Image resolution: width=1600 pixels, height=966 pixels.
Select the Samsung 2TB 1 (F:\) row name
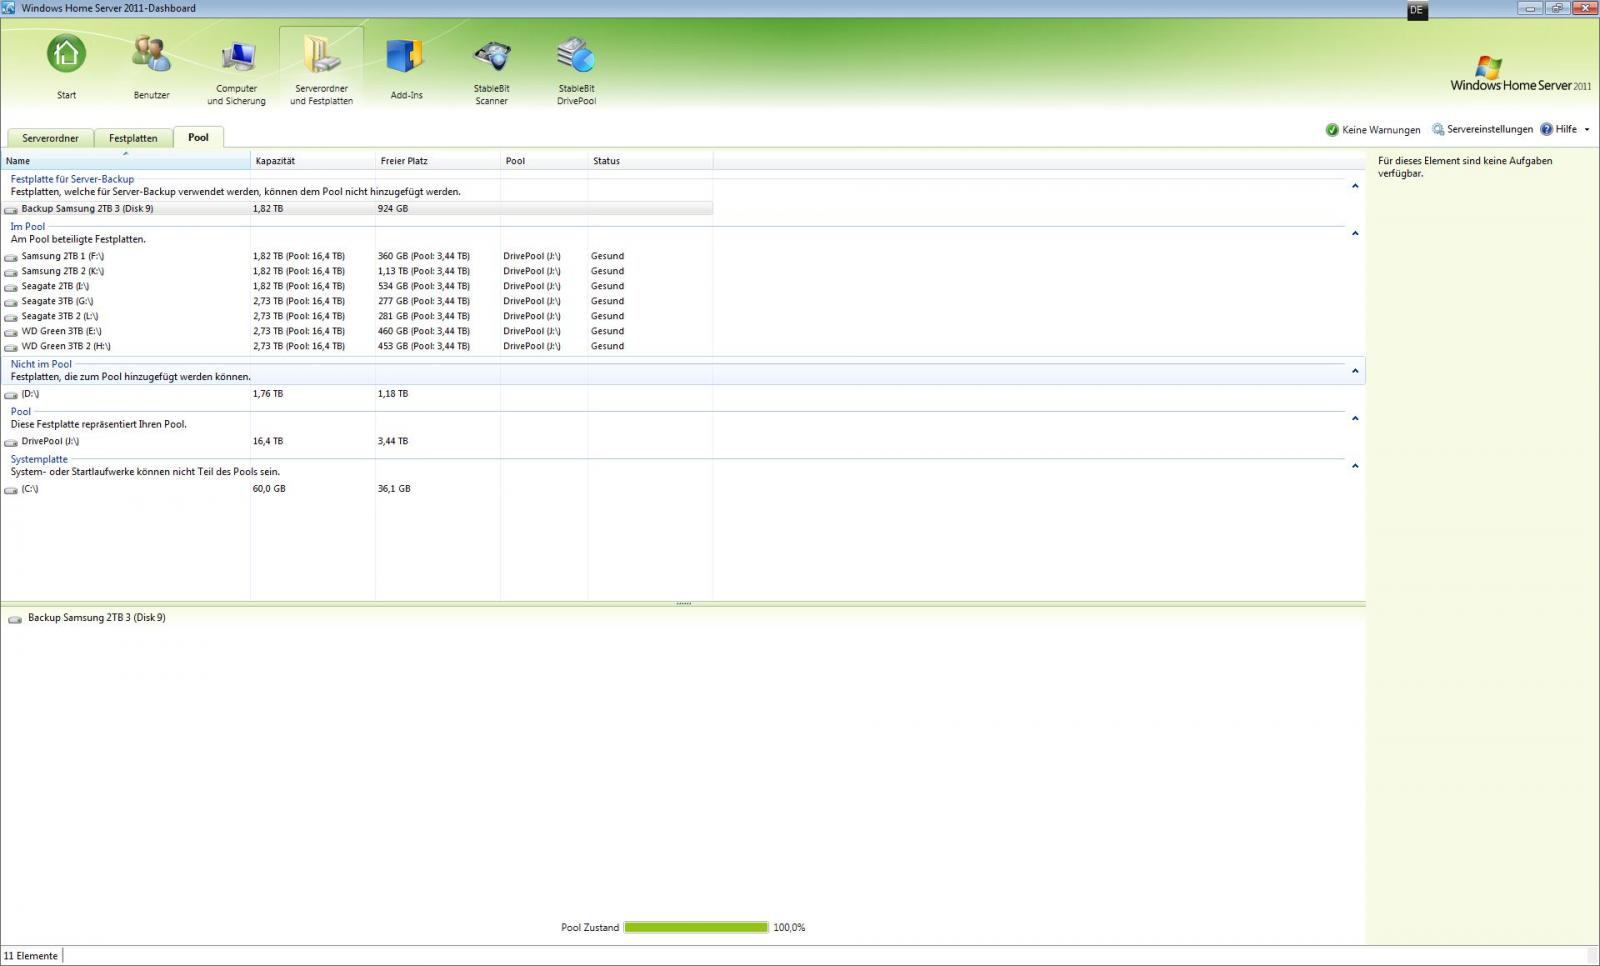(x=62, y=256)
